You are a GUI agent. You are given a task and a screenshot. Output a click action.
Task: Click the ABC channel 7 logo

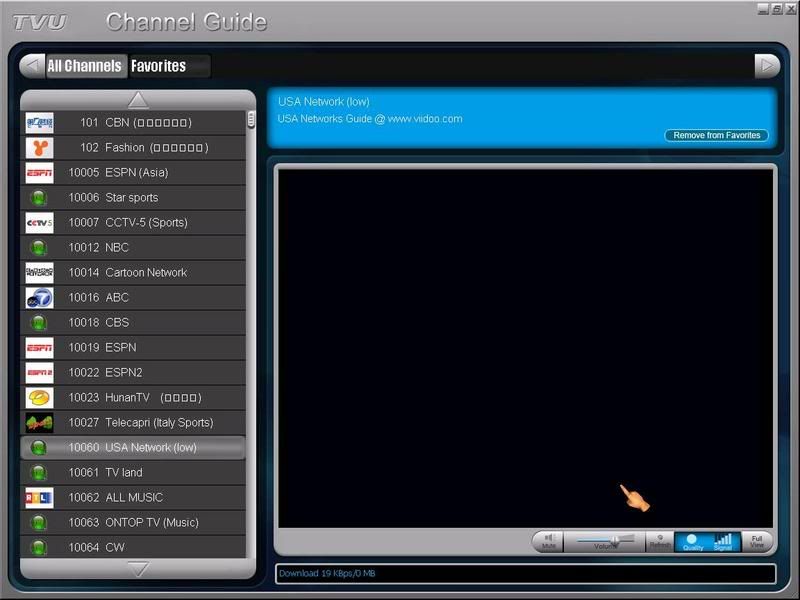pyautogui.click(x=39, y=297)
